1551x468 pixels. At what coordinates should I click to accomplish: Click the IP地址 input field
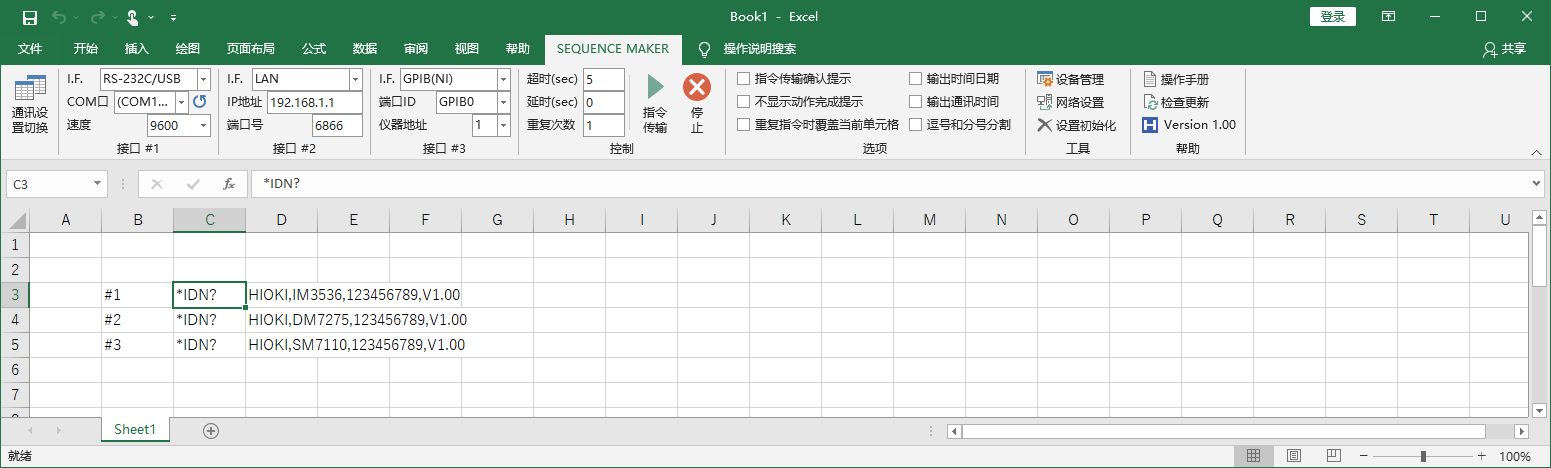pos(315,102)
